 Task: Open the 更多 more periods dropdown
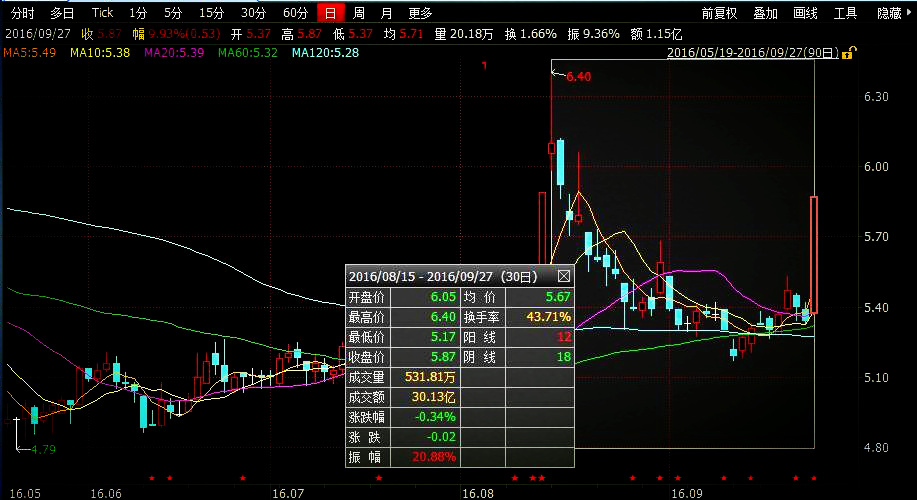click(421, 13)
